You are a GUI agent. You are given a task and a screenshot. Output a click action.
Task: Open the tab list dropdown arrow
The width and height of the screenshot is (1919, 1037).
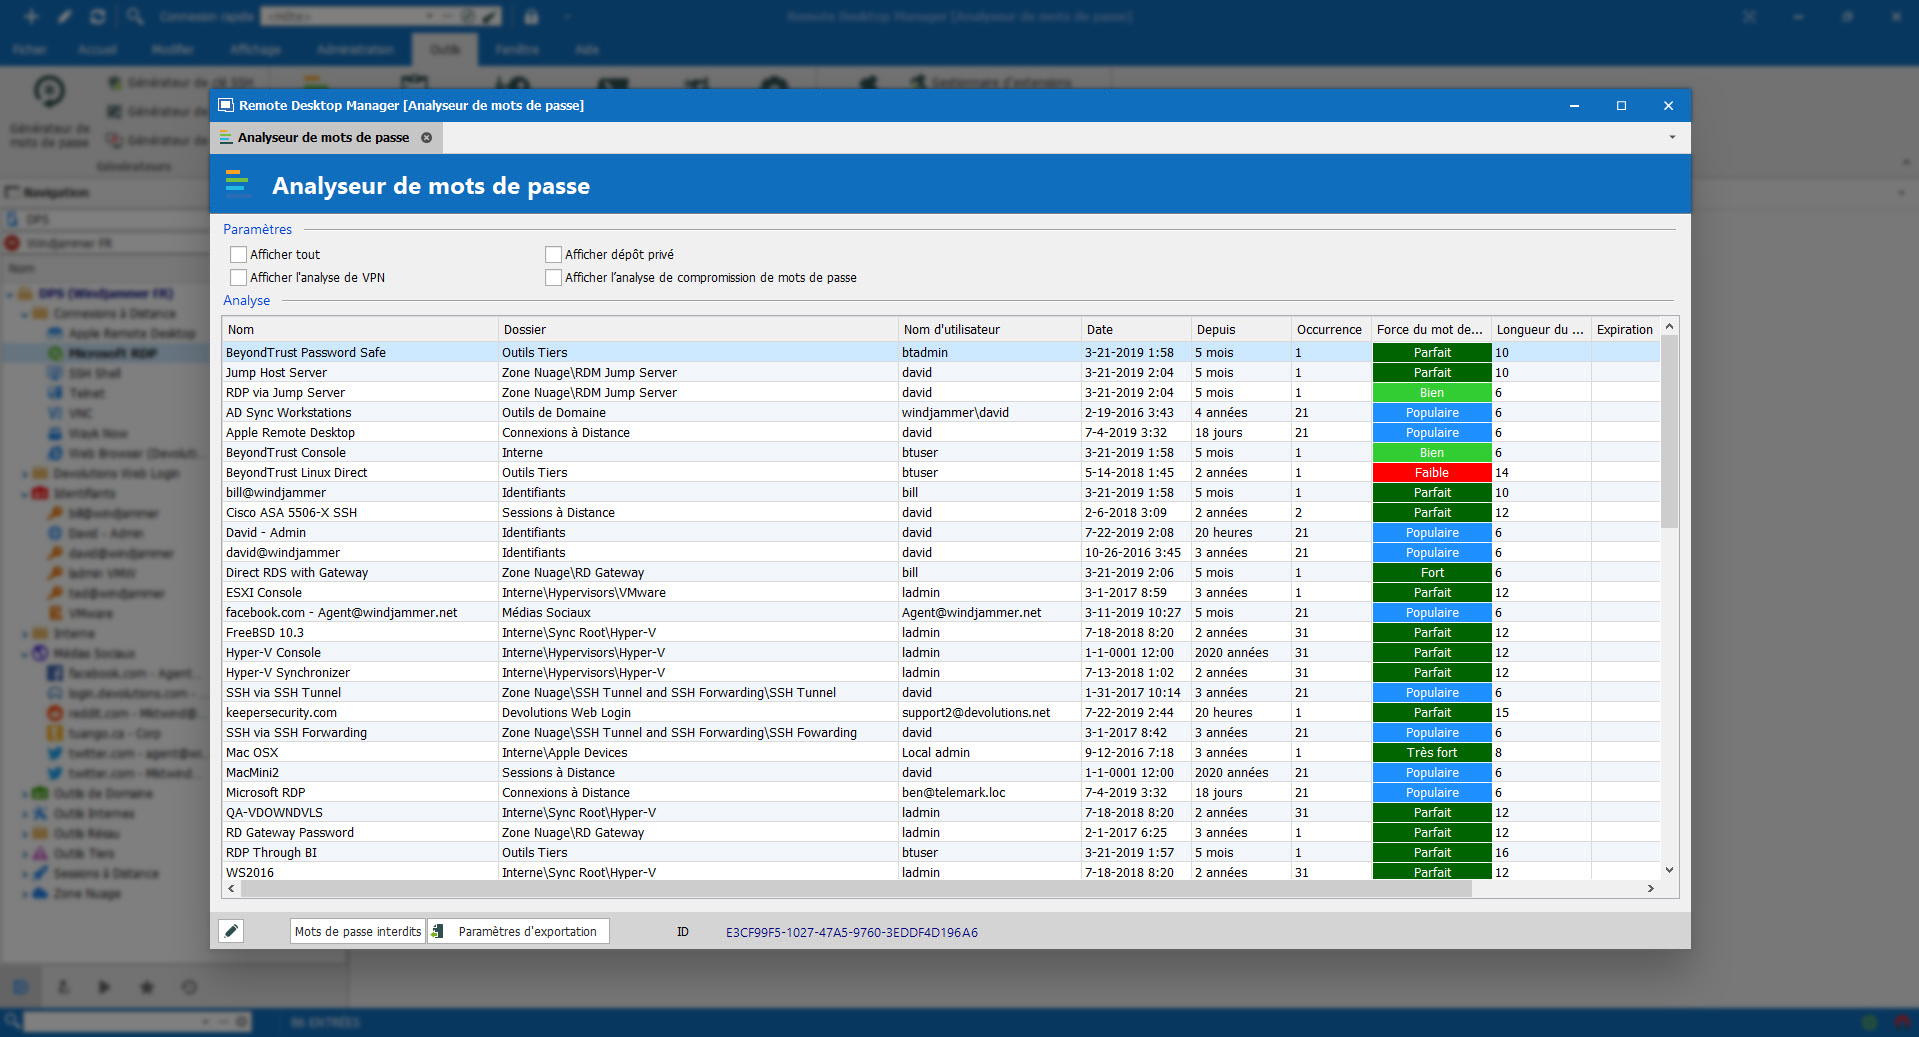[1672, 137]
